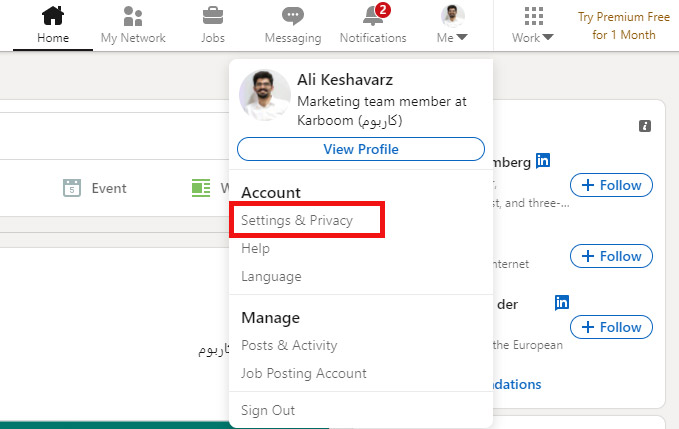Click Sign Out

click(x=268, y=410)
